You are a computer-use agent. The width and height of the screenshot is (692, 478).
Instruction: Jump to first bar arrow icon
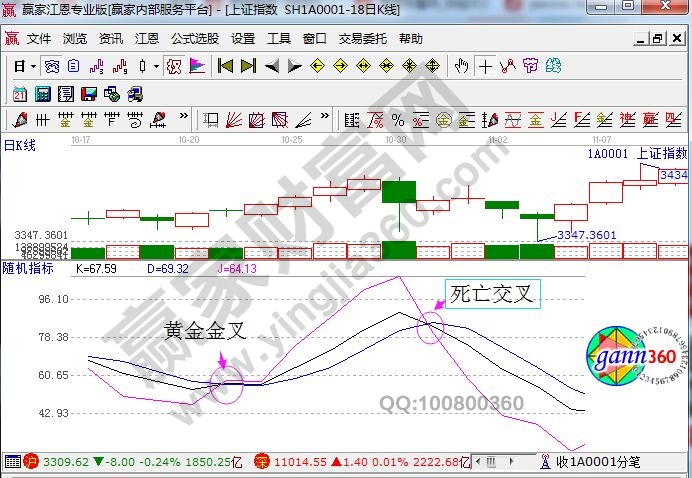[225, 67]
